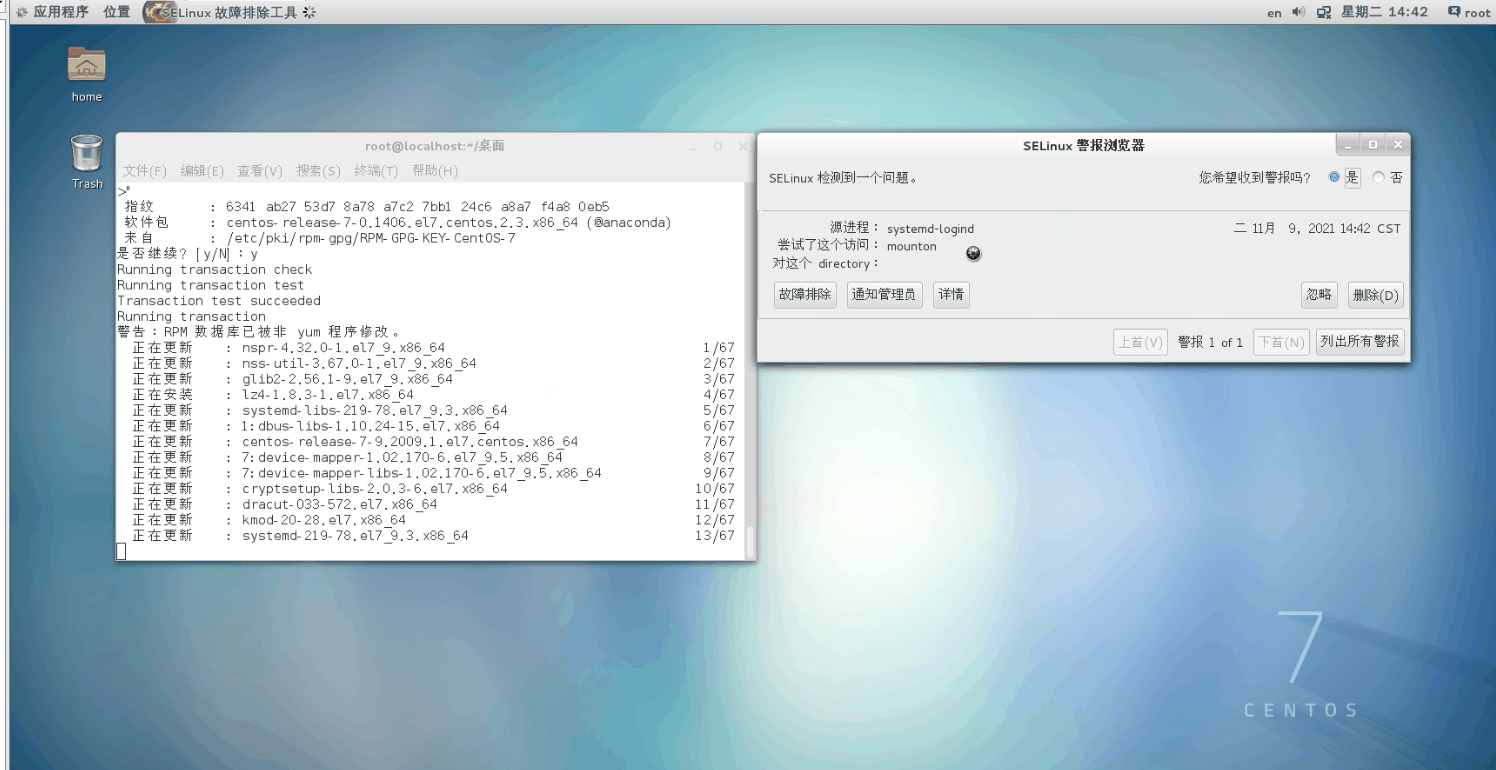Click the 删除(D) delete button
Screen dimensions: 1496x770
[1376, 295]
